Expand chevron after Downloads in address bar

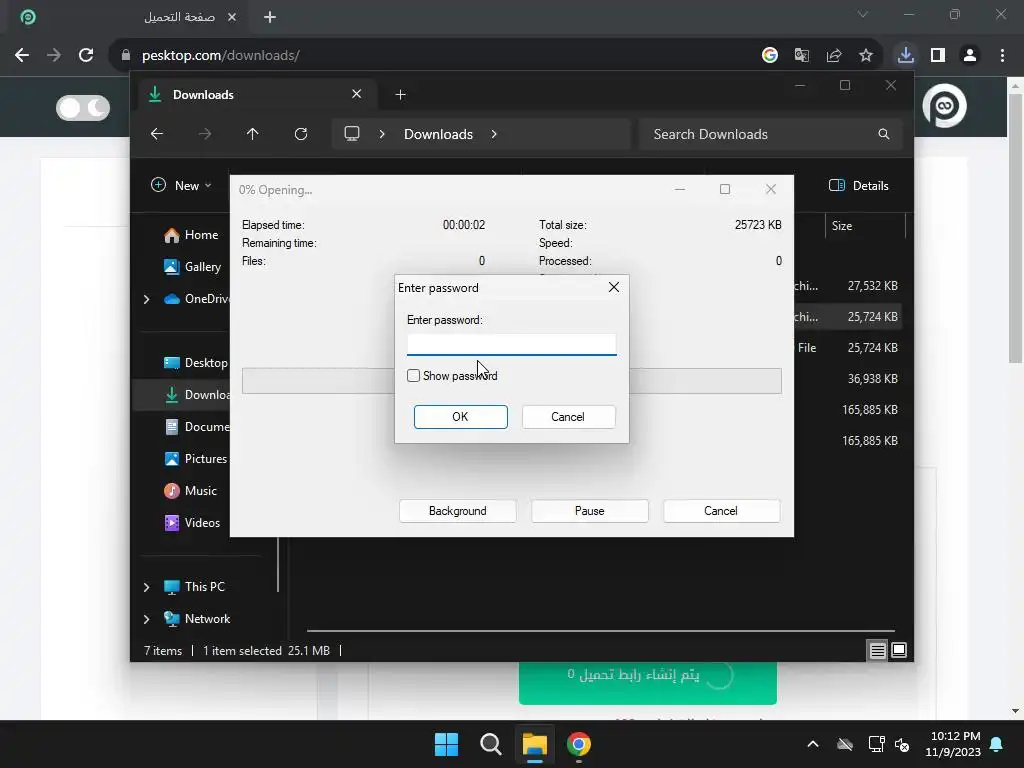click(x=494, y=134)
